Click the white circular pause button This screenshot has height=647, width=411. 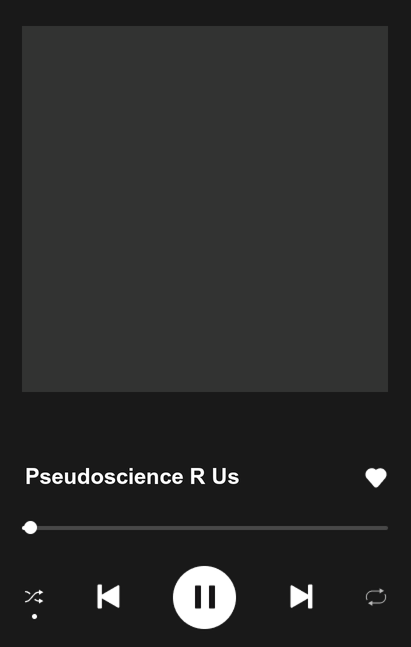(204, 597)
